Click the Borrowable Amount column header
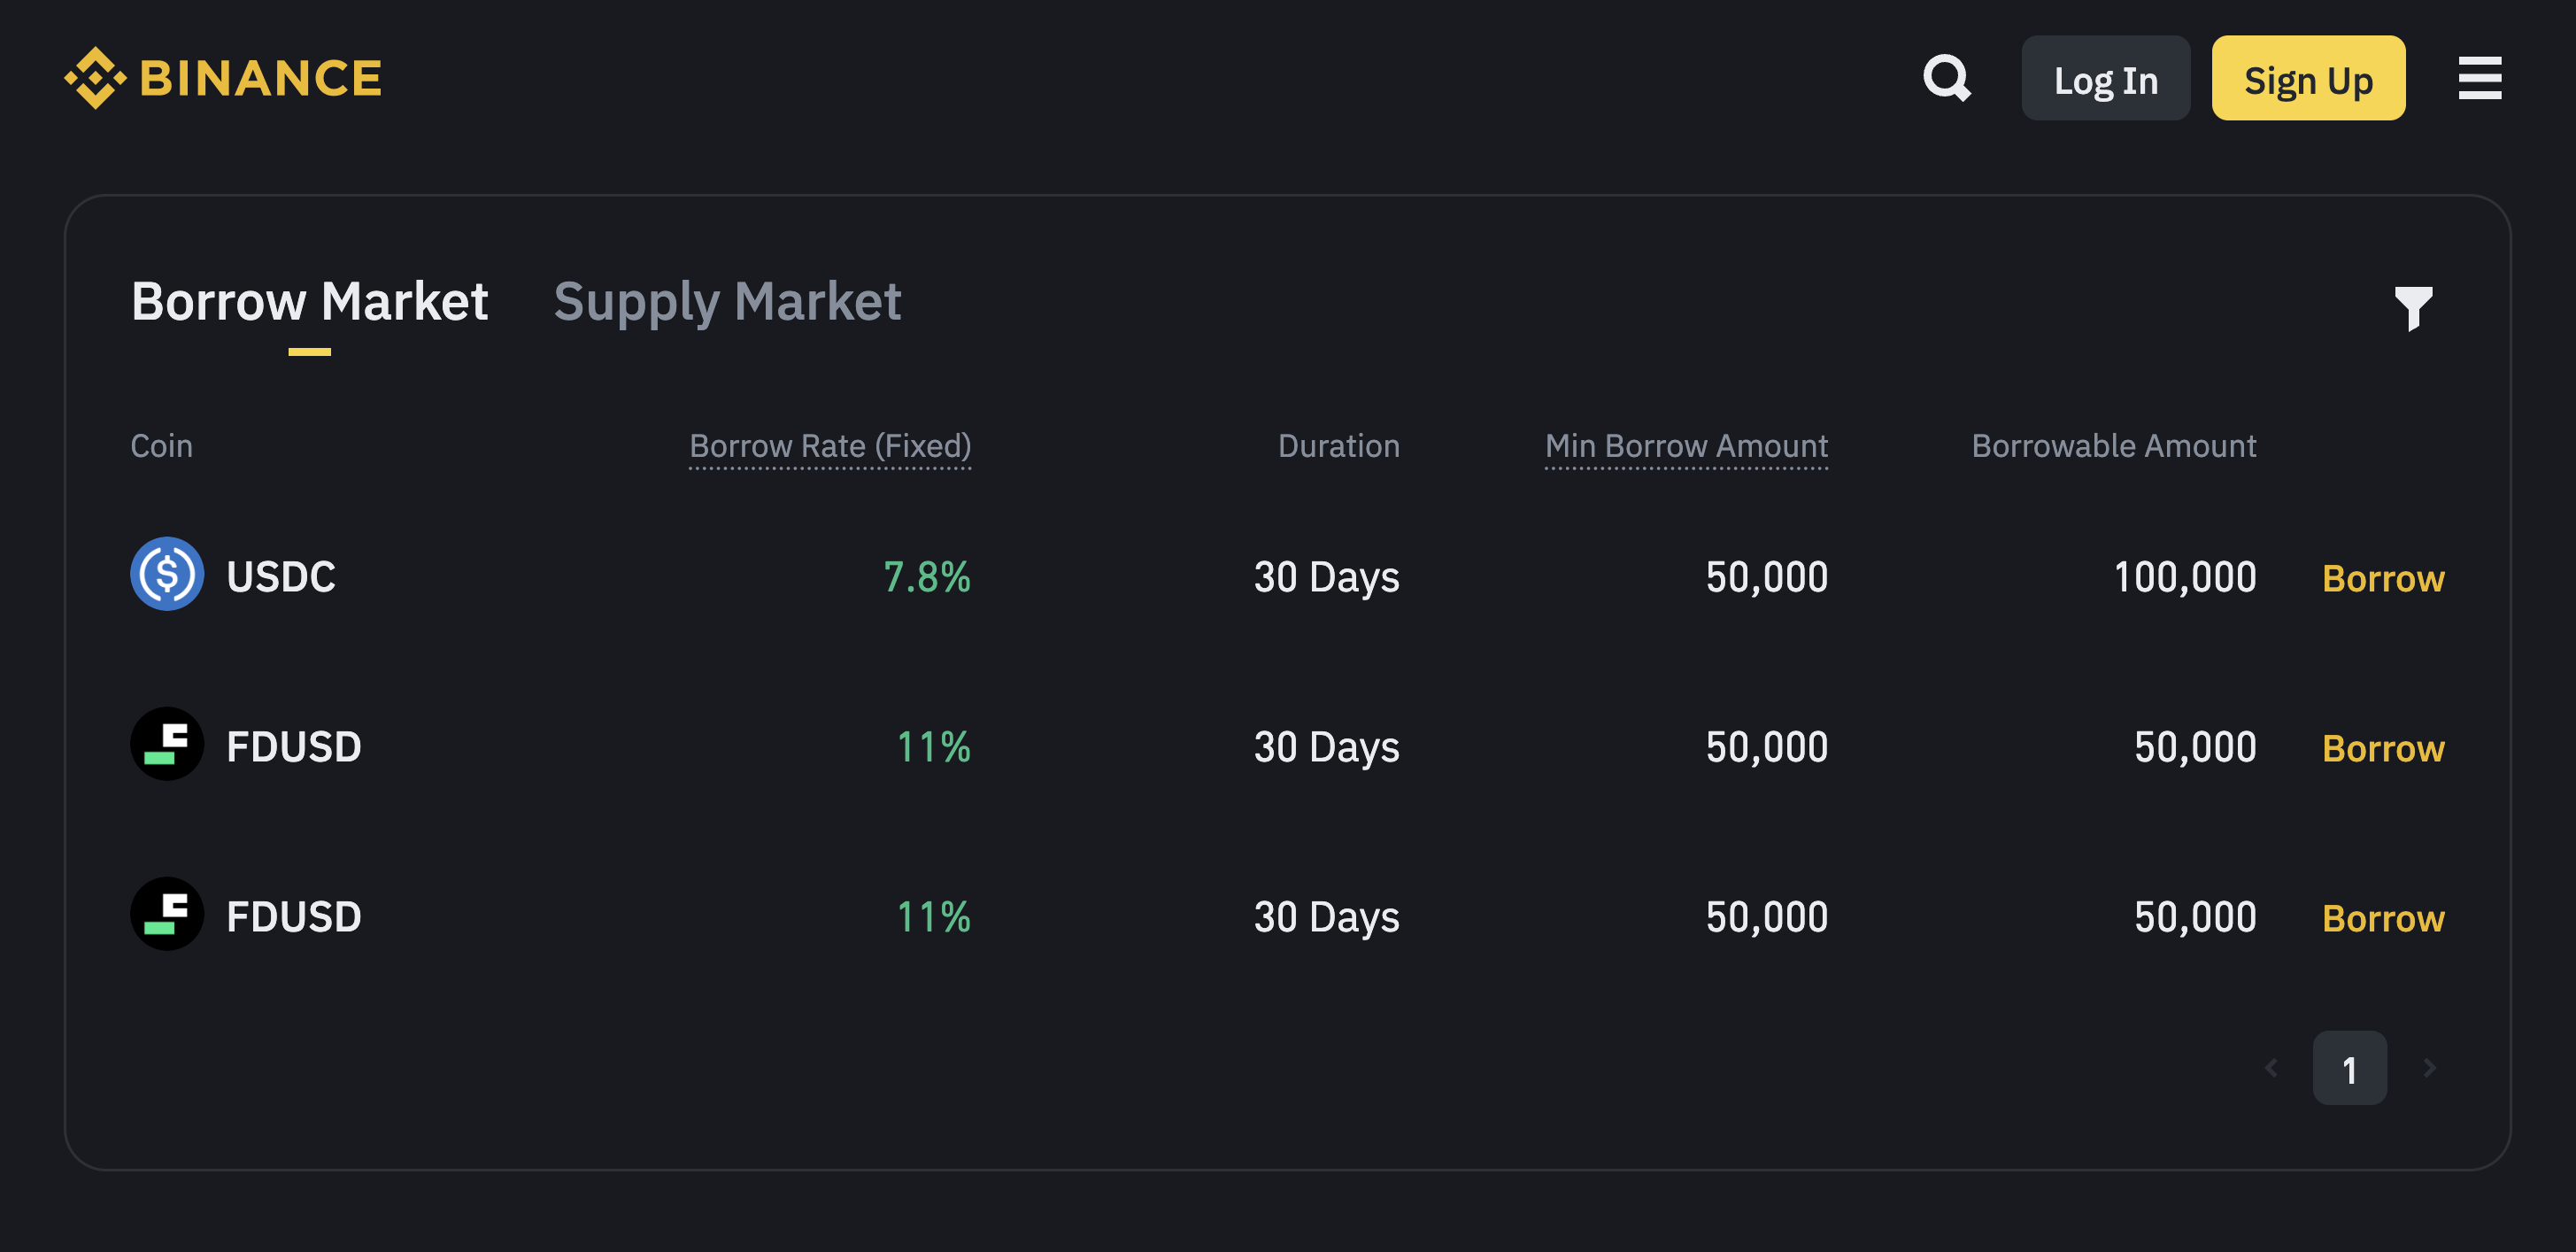The height and width of the screenshot is (1252, 2576). click(x=2113, y=446)
